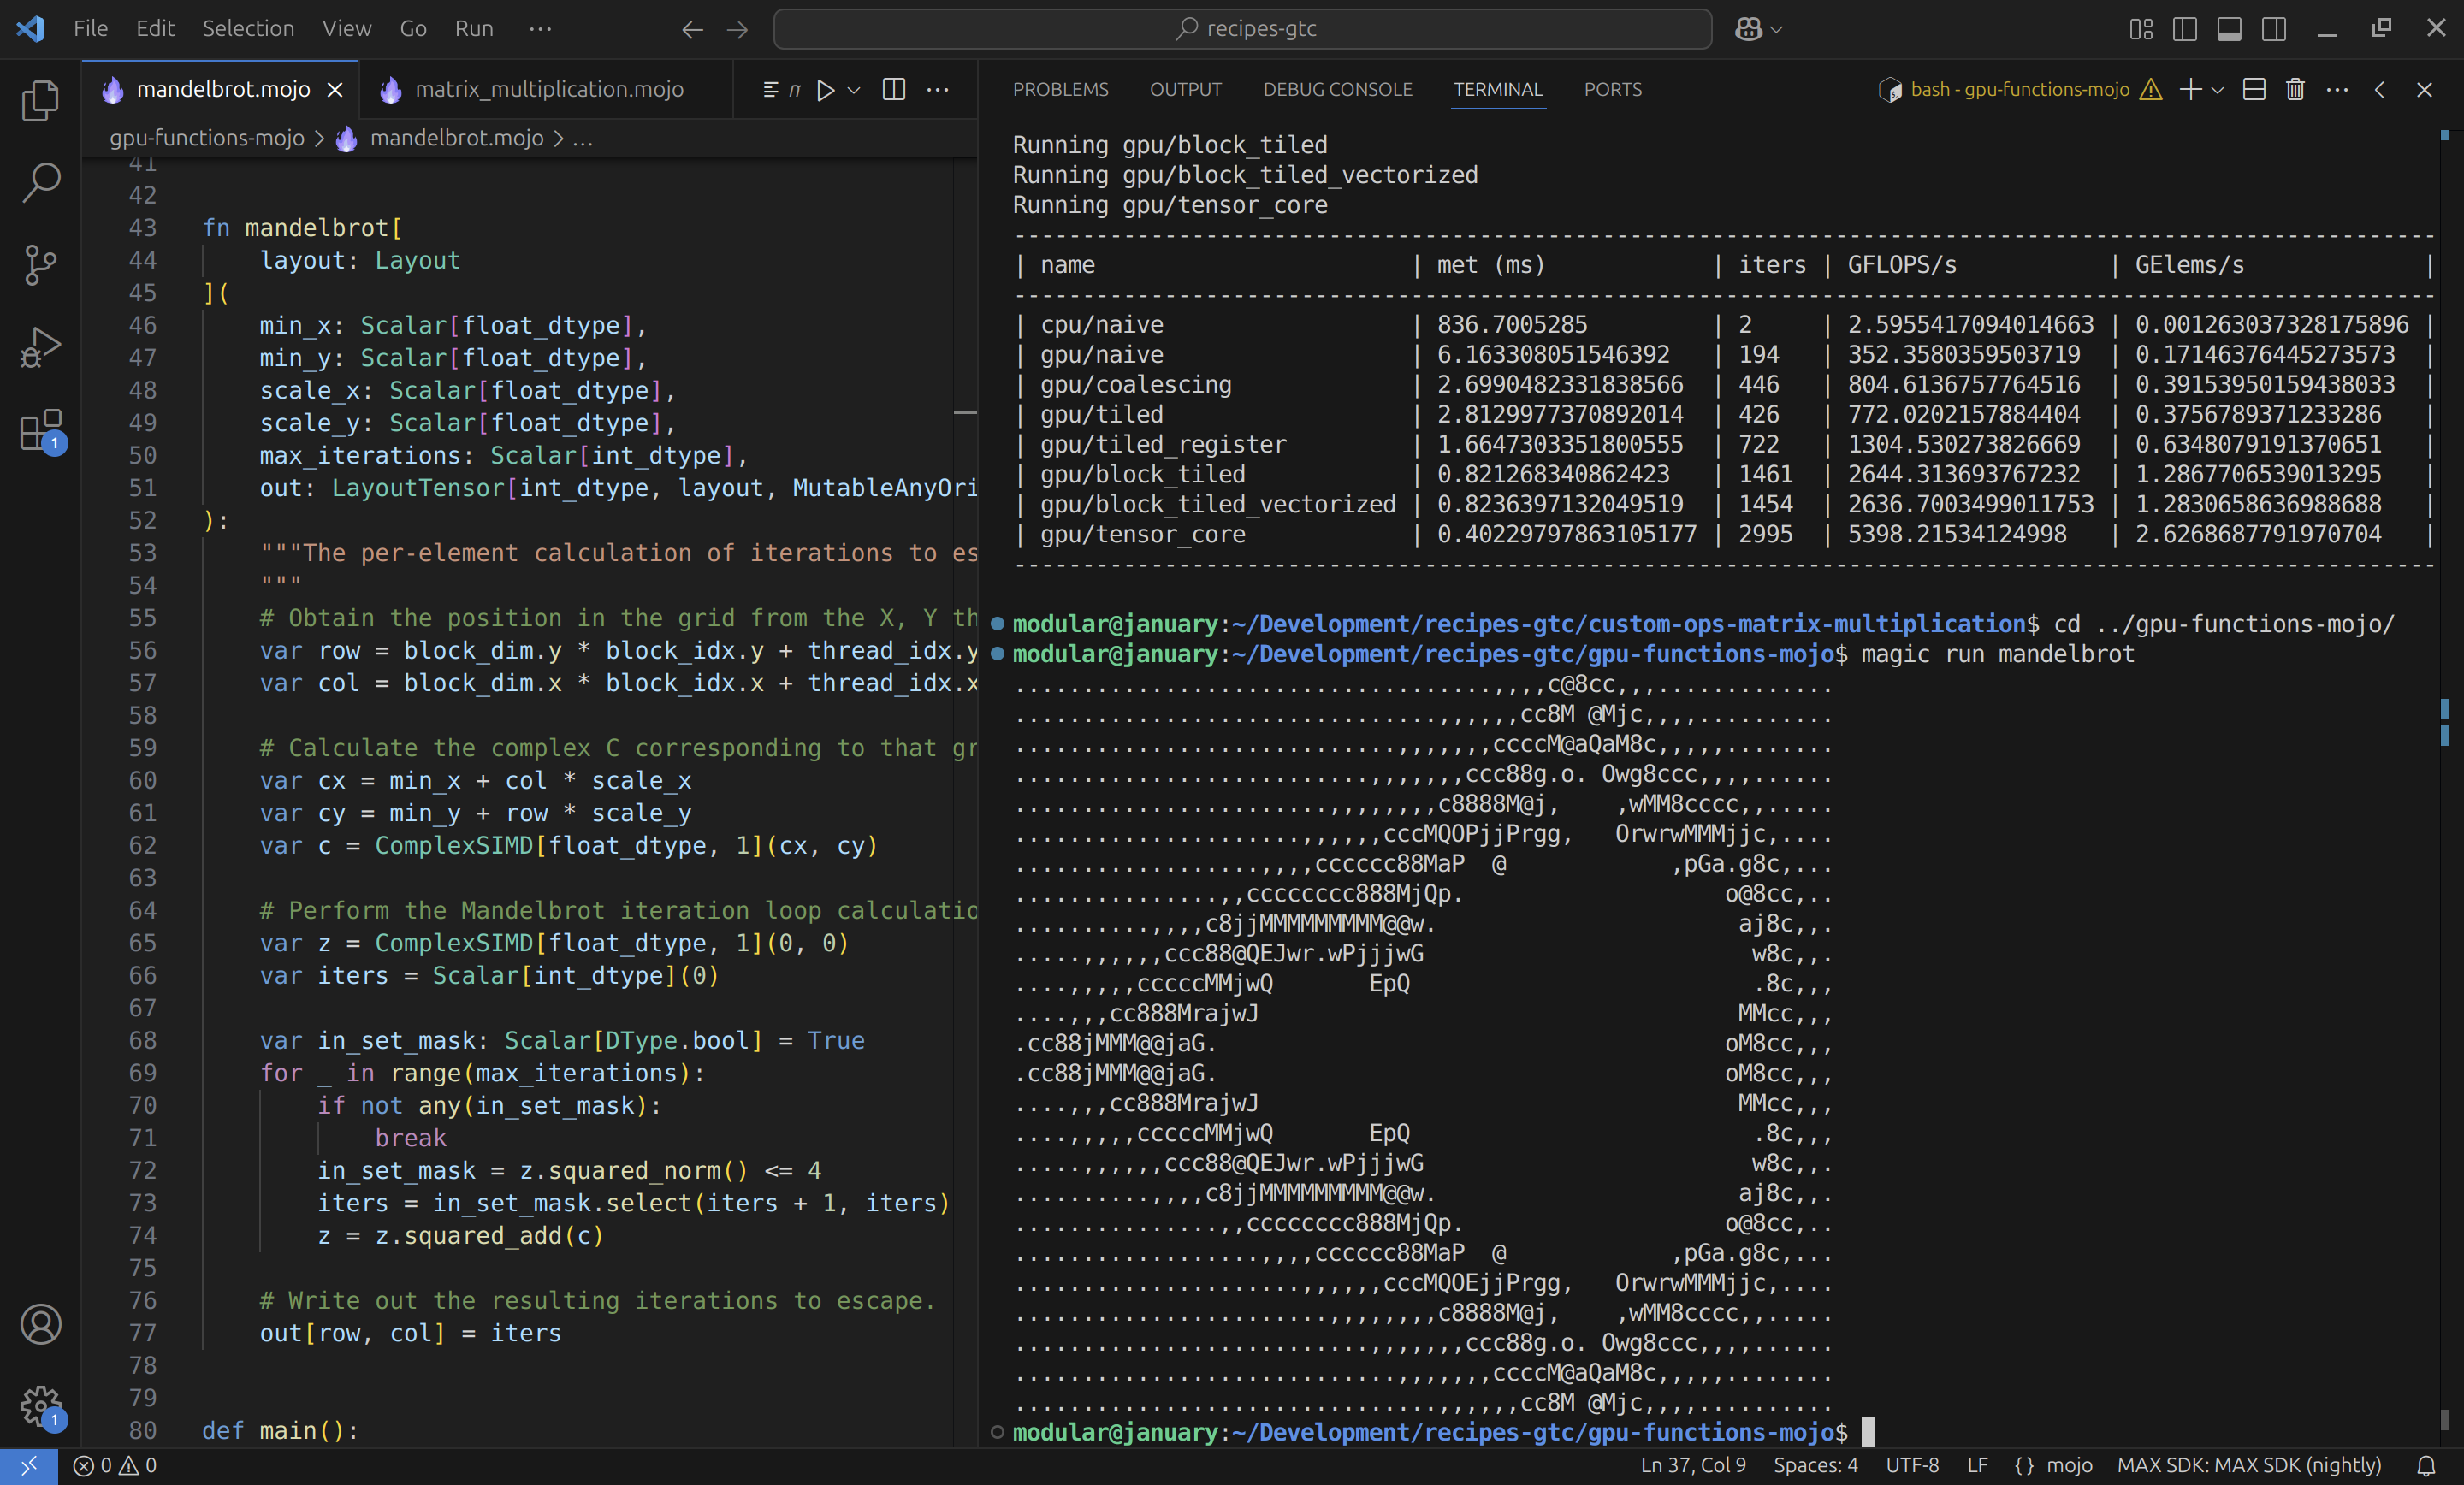Image resolution: width=2464 pixels, height=1485 pixels.
Task: Open the new terminal launch profile dropdown
Action: [2217, 90]
